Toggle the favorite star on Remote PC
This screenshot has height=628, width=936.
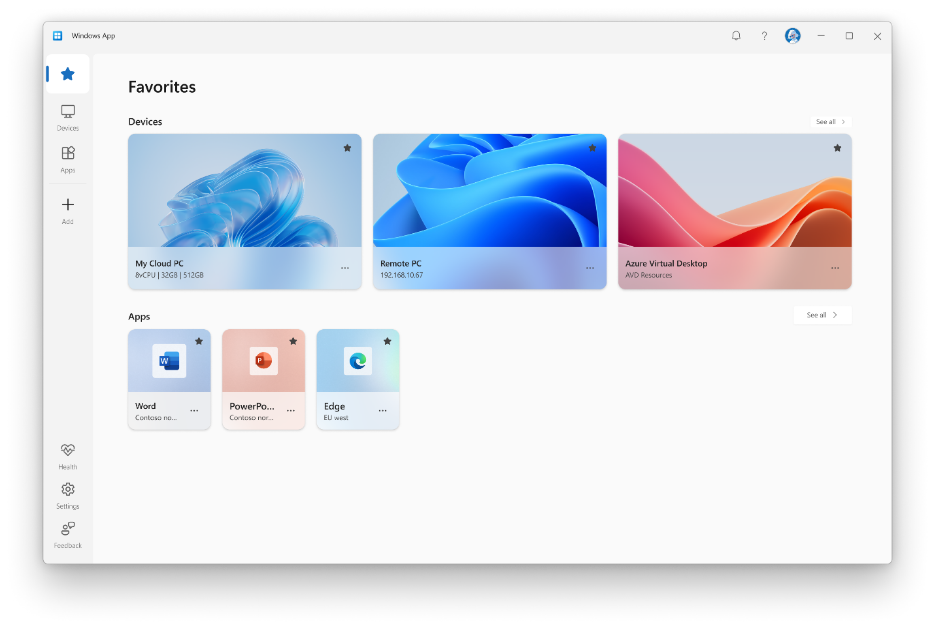[x=592, y=148]
